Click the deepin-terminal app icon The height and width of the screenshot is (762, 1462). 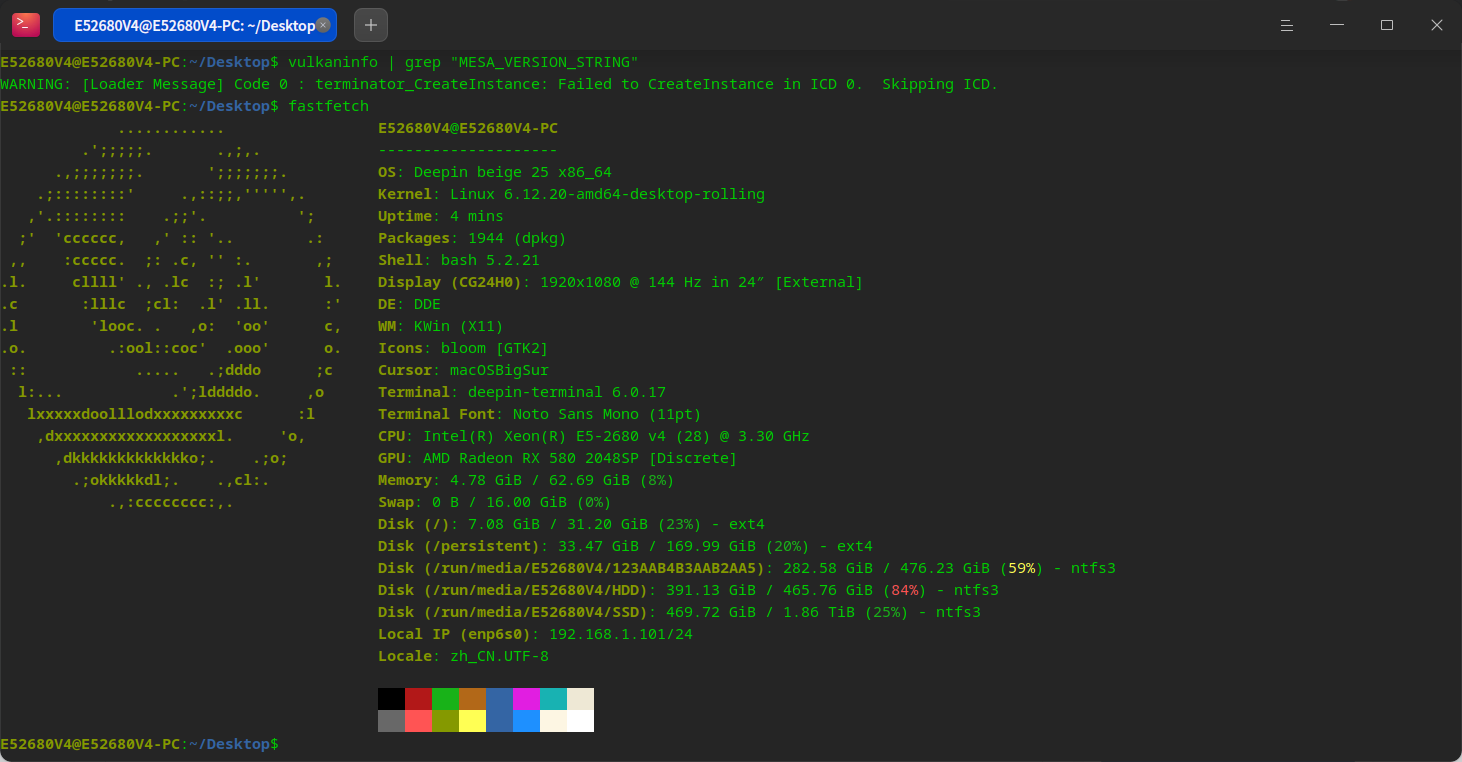[26, 25]
